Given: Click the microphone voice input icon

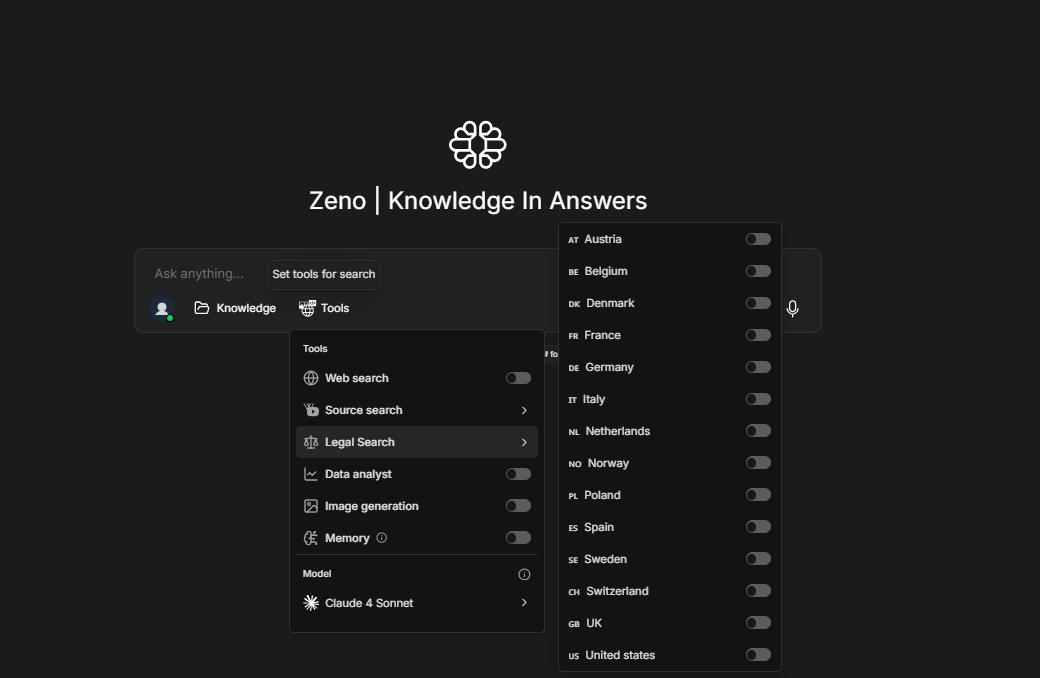Looking at the screenshot, I should point(792,308).
